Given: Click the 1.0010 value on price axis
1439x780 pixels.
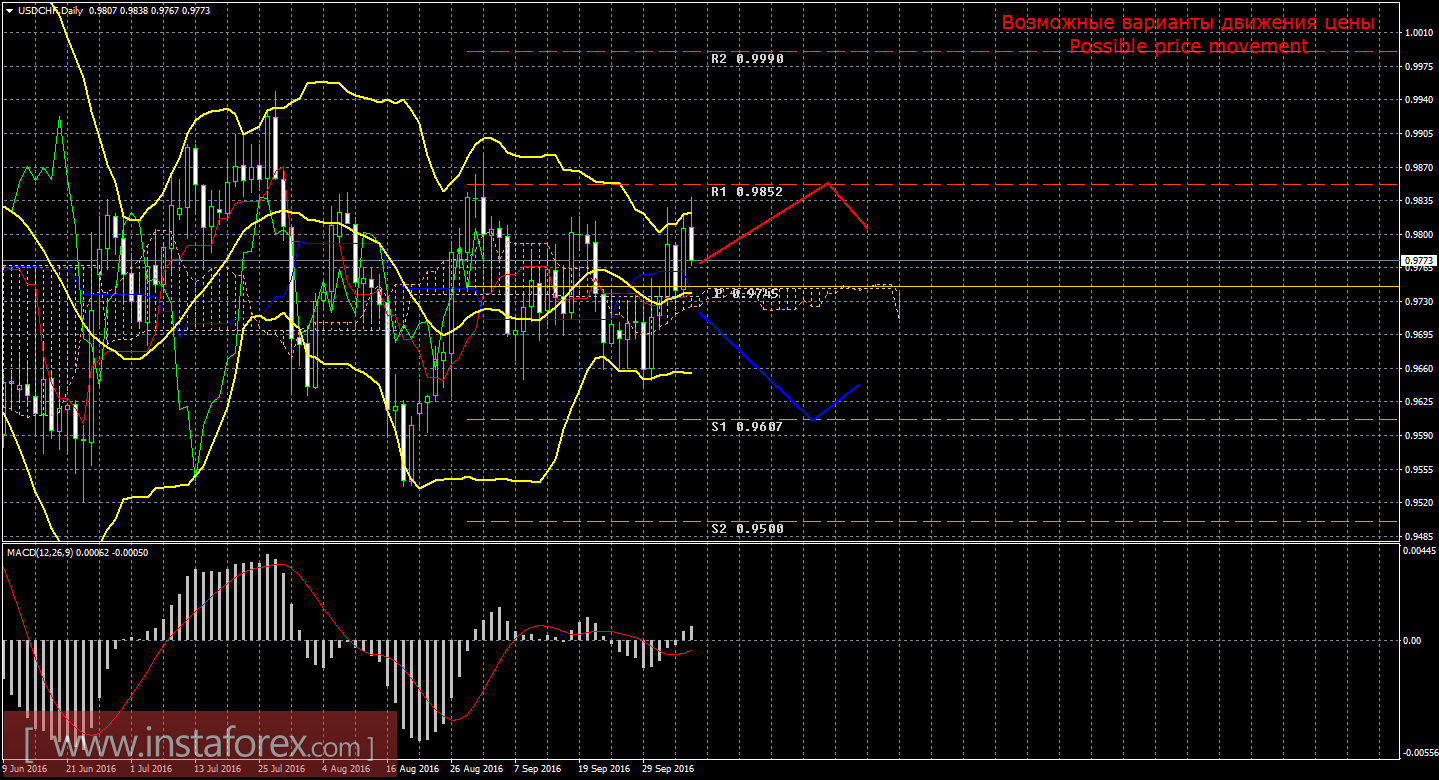Looking at the screenshot, I should point(1417,33).
